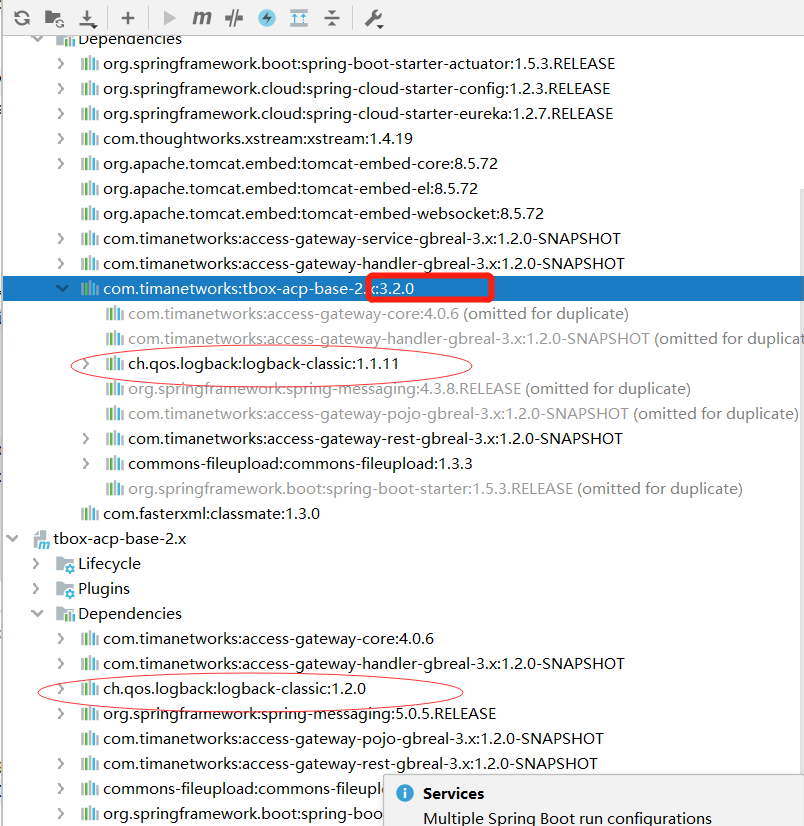Screen dimensions: 804x826
Task: Click Show Dependencies diagram icon
Action: (x=299, y=18)
